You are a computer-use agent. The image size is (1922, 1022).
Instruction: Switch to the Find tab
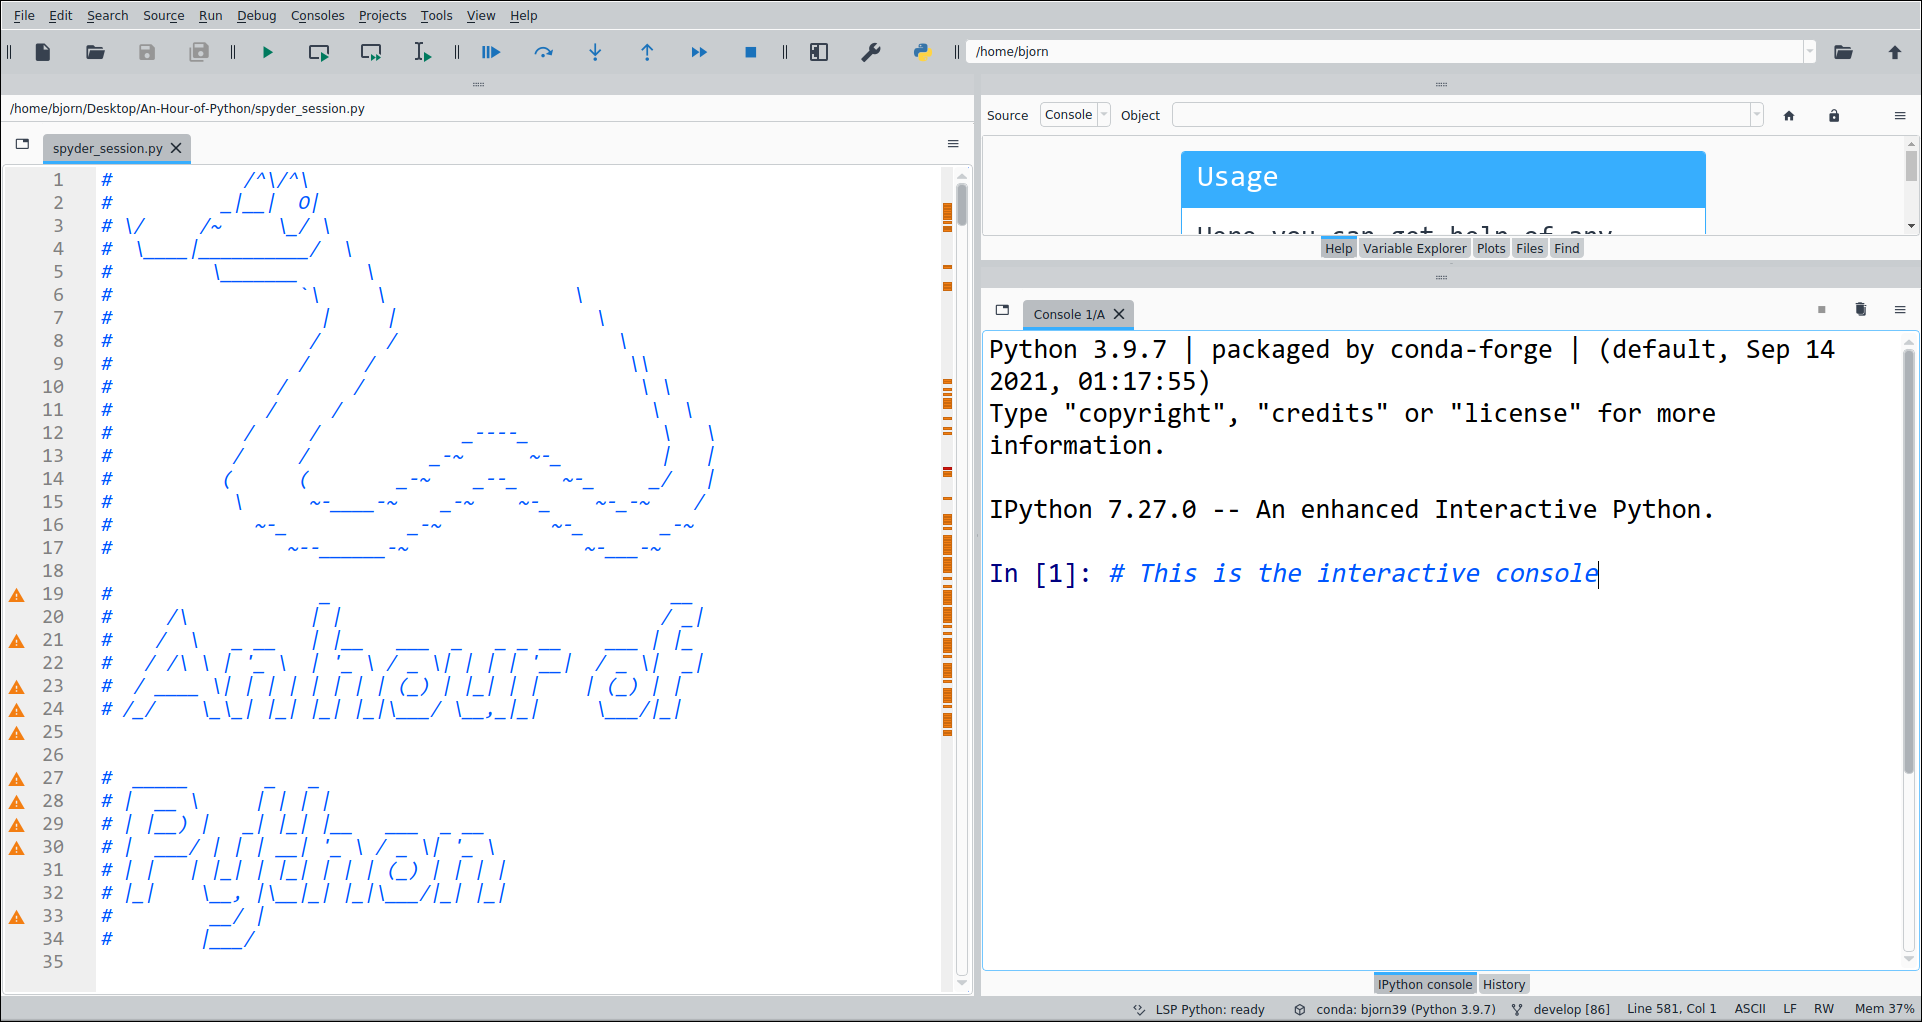click(1567, 248)
